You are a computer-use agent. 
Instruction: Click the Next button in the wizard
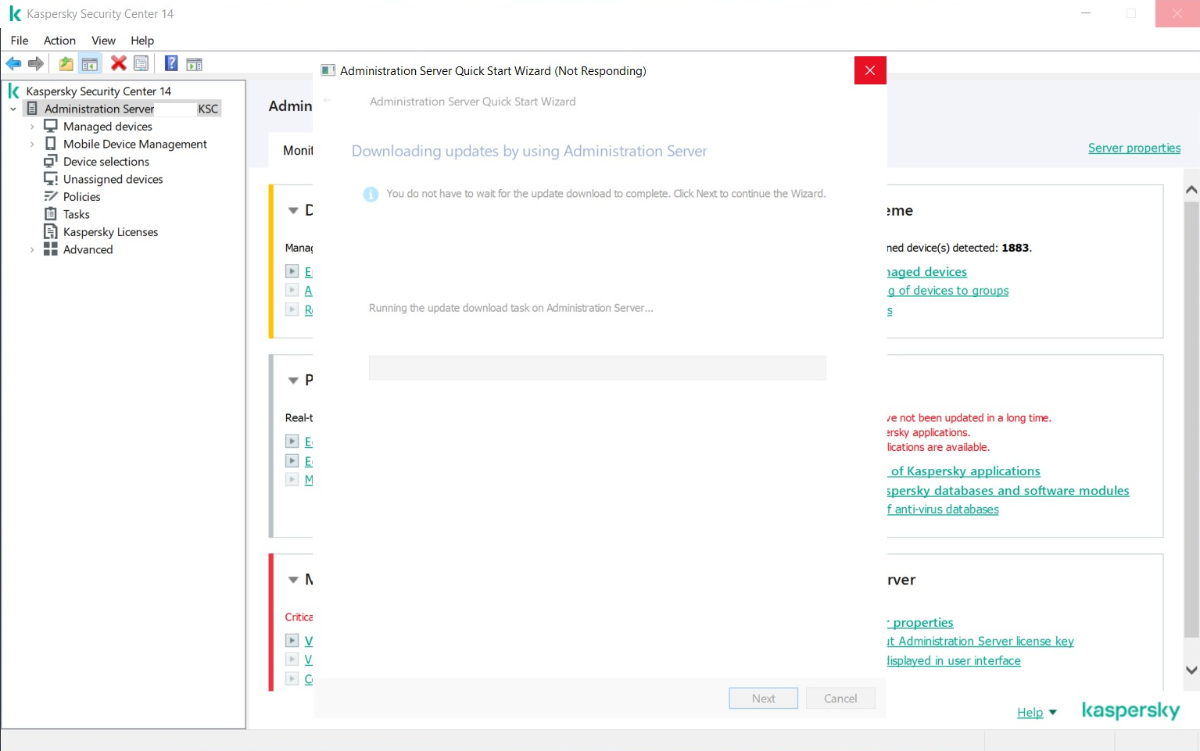click(x=763, y=698)
